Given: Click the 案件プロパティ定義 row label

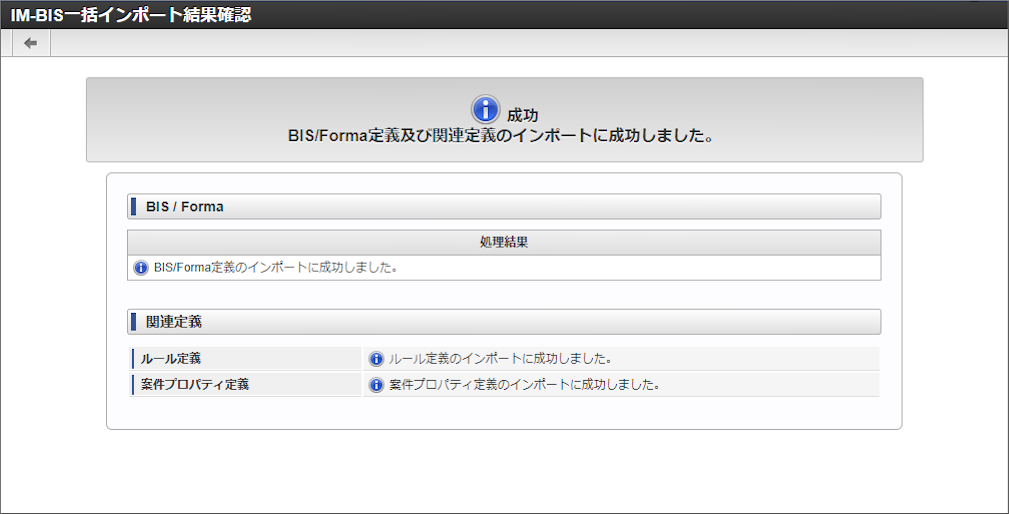Looking at the screenshot, I should coord(245,385).
